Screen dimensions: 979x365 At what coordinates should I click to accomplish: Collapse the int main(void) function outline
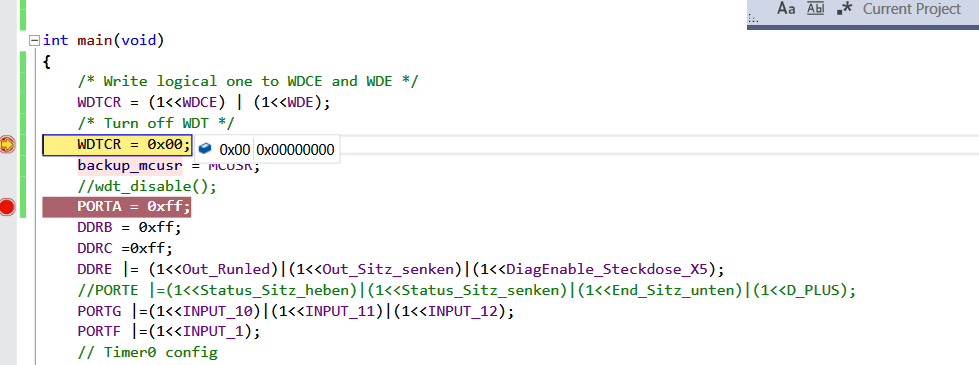(34, 41)
